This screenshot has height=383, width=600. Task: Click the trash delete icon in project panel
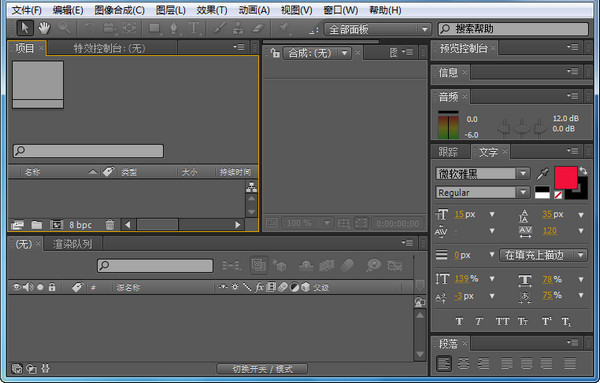pos(110,225)
